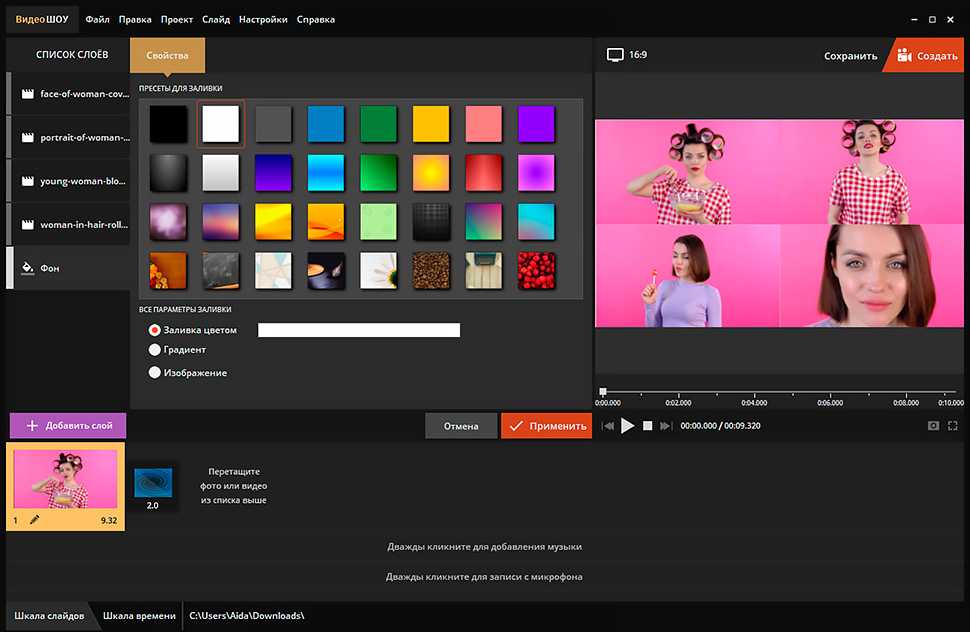The width and height of the screenshot is (970, 632).
Task: Click the skip forward icon in the player
Action: point(666,426)
